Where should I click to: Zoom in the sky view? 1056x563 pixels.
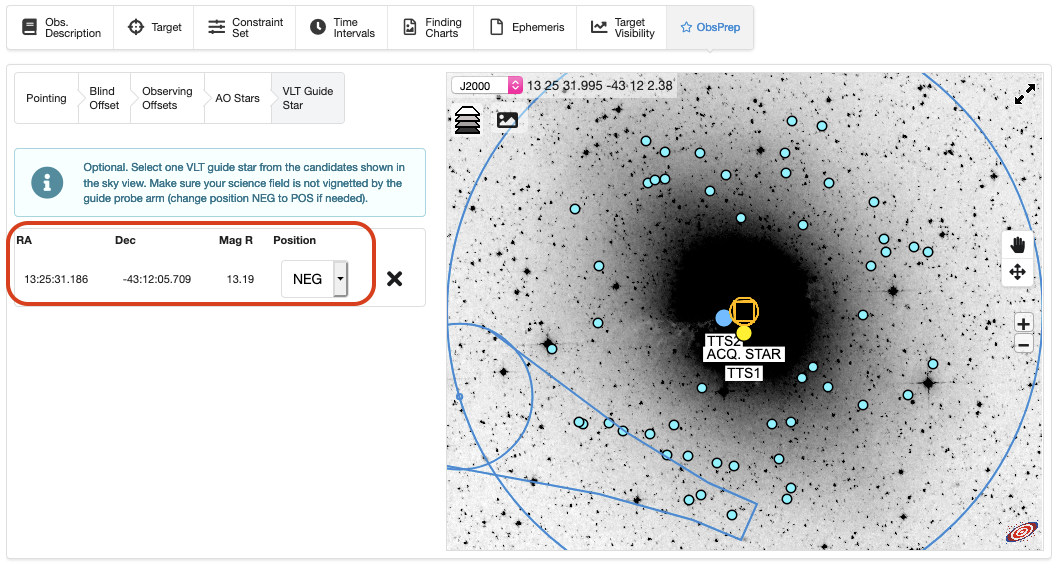pos(1023,324)
